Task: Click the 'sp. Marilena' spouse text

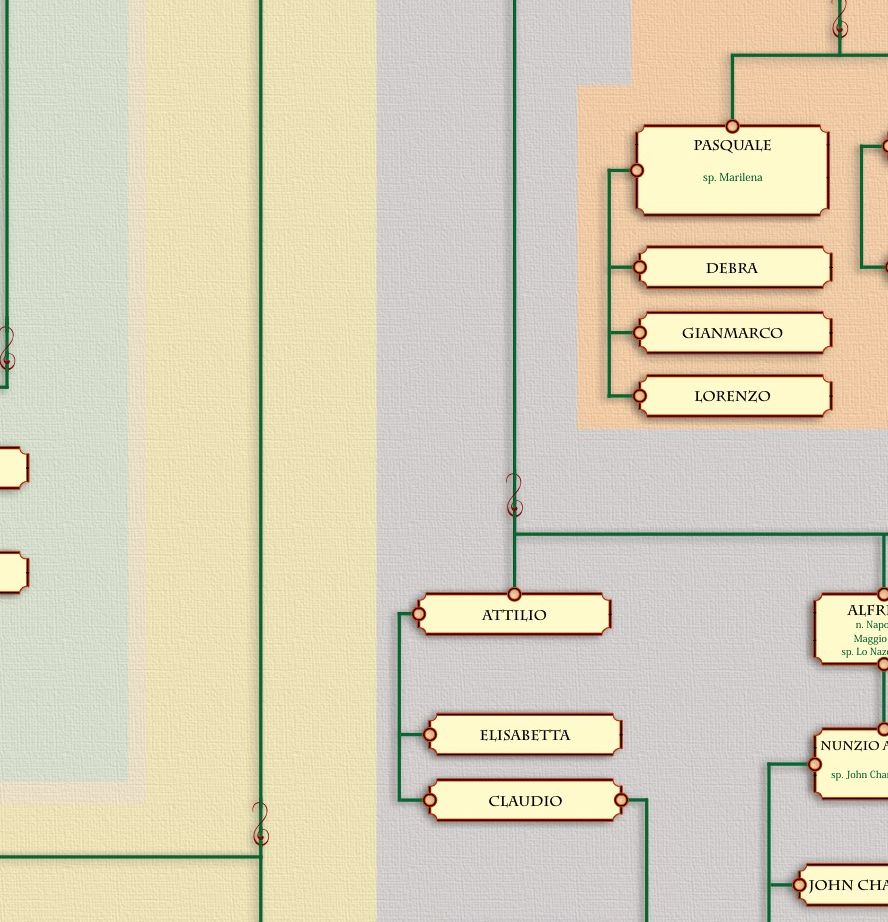Action: point(732,178)
